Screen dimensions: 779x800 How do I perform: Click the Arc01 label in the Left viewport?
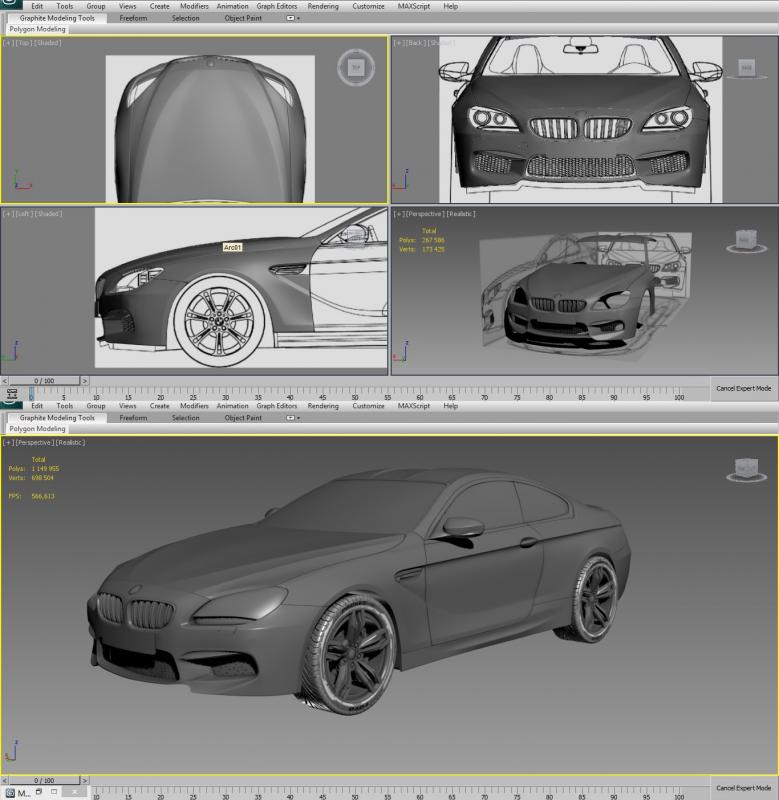(232, 247)
